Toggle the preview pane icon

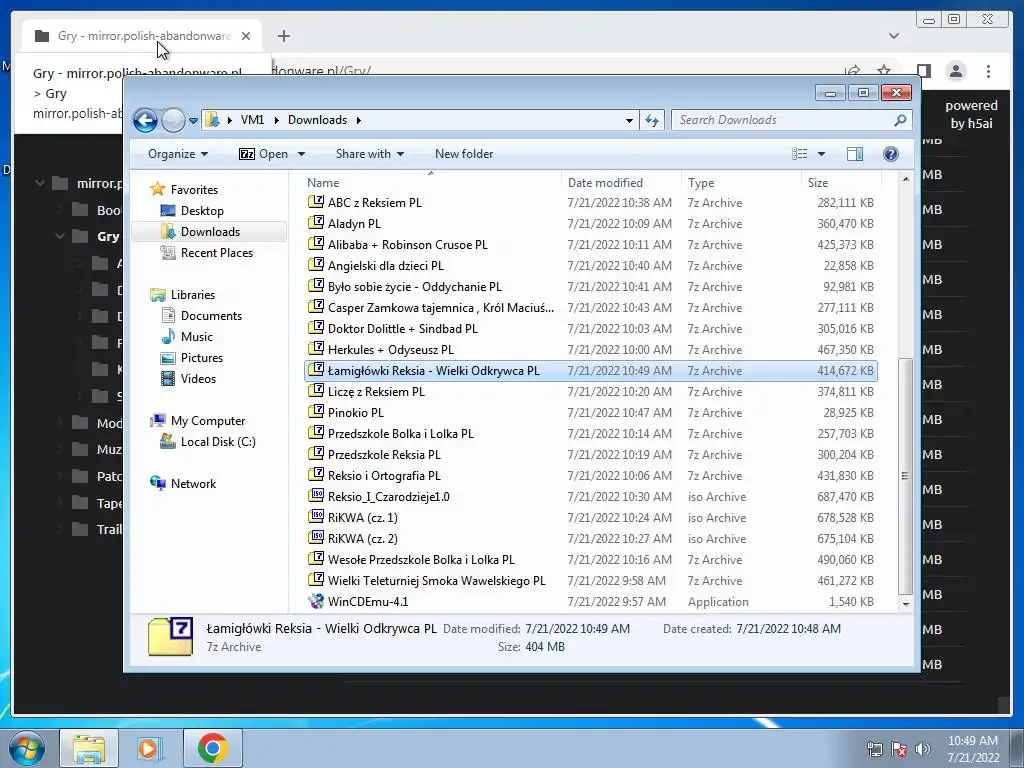(855, 154)
